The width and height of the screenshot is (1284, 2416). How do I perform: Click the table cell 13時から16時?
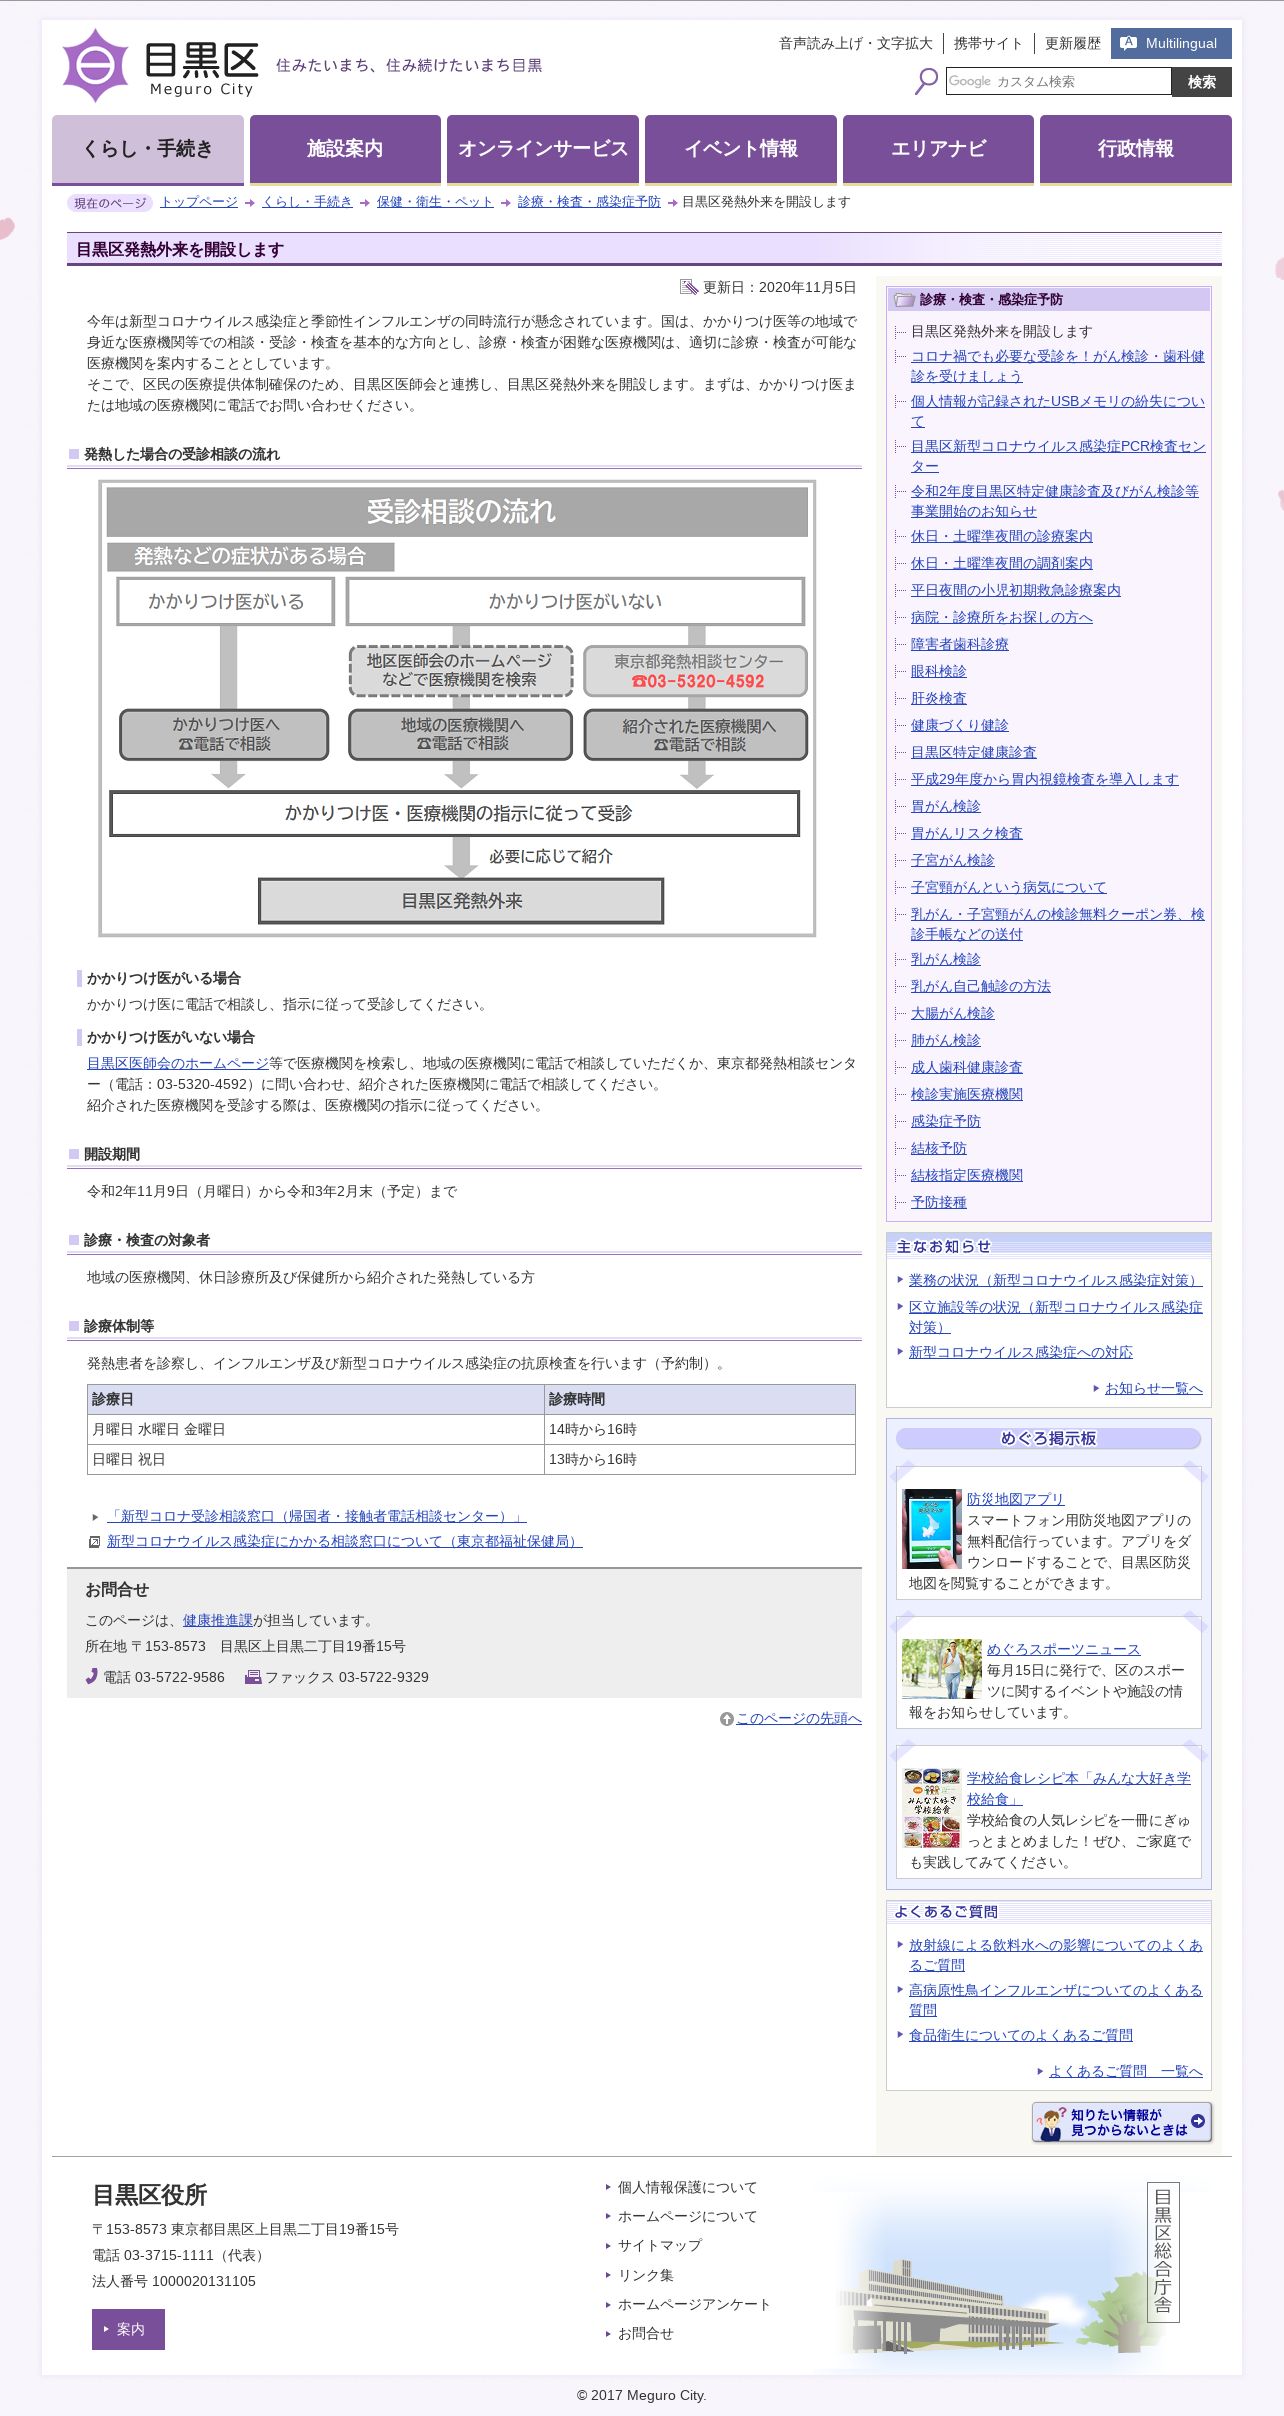(x=700, y=1459)
